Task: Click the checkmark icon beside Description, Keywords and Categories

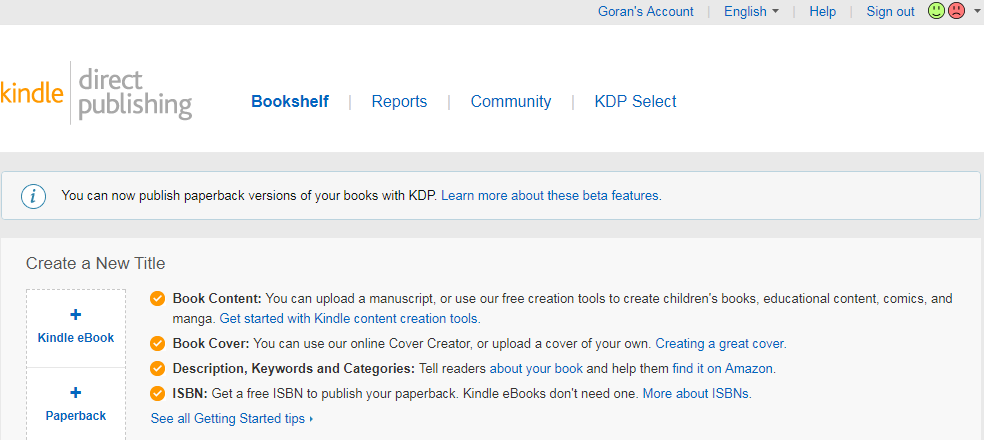Action: pos(158,368)
